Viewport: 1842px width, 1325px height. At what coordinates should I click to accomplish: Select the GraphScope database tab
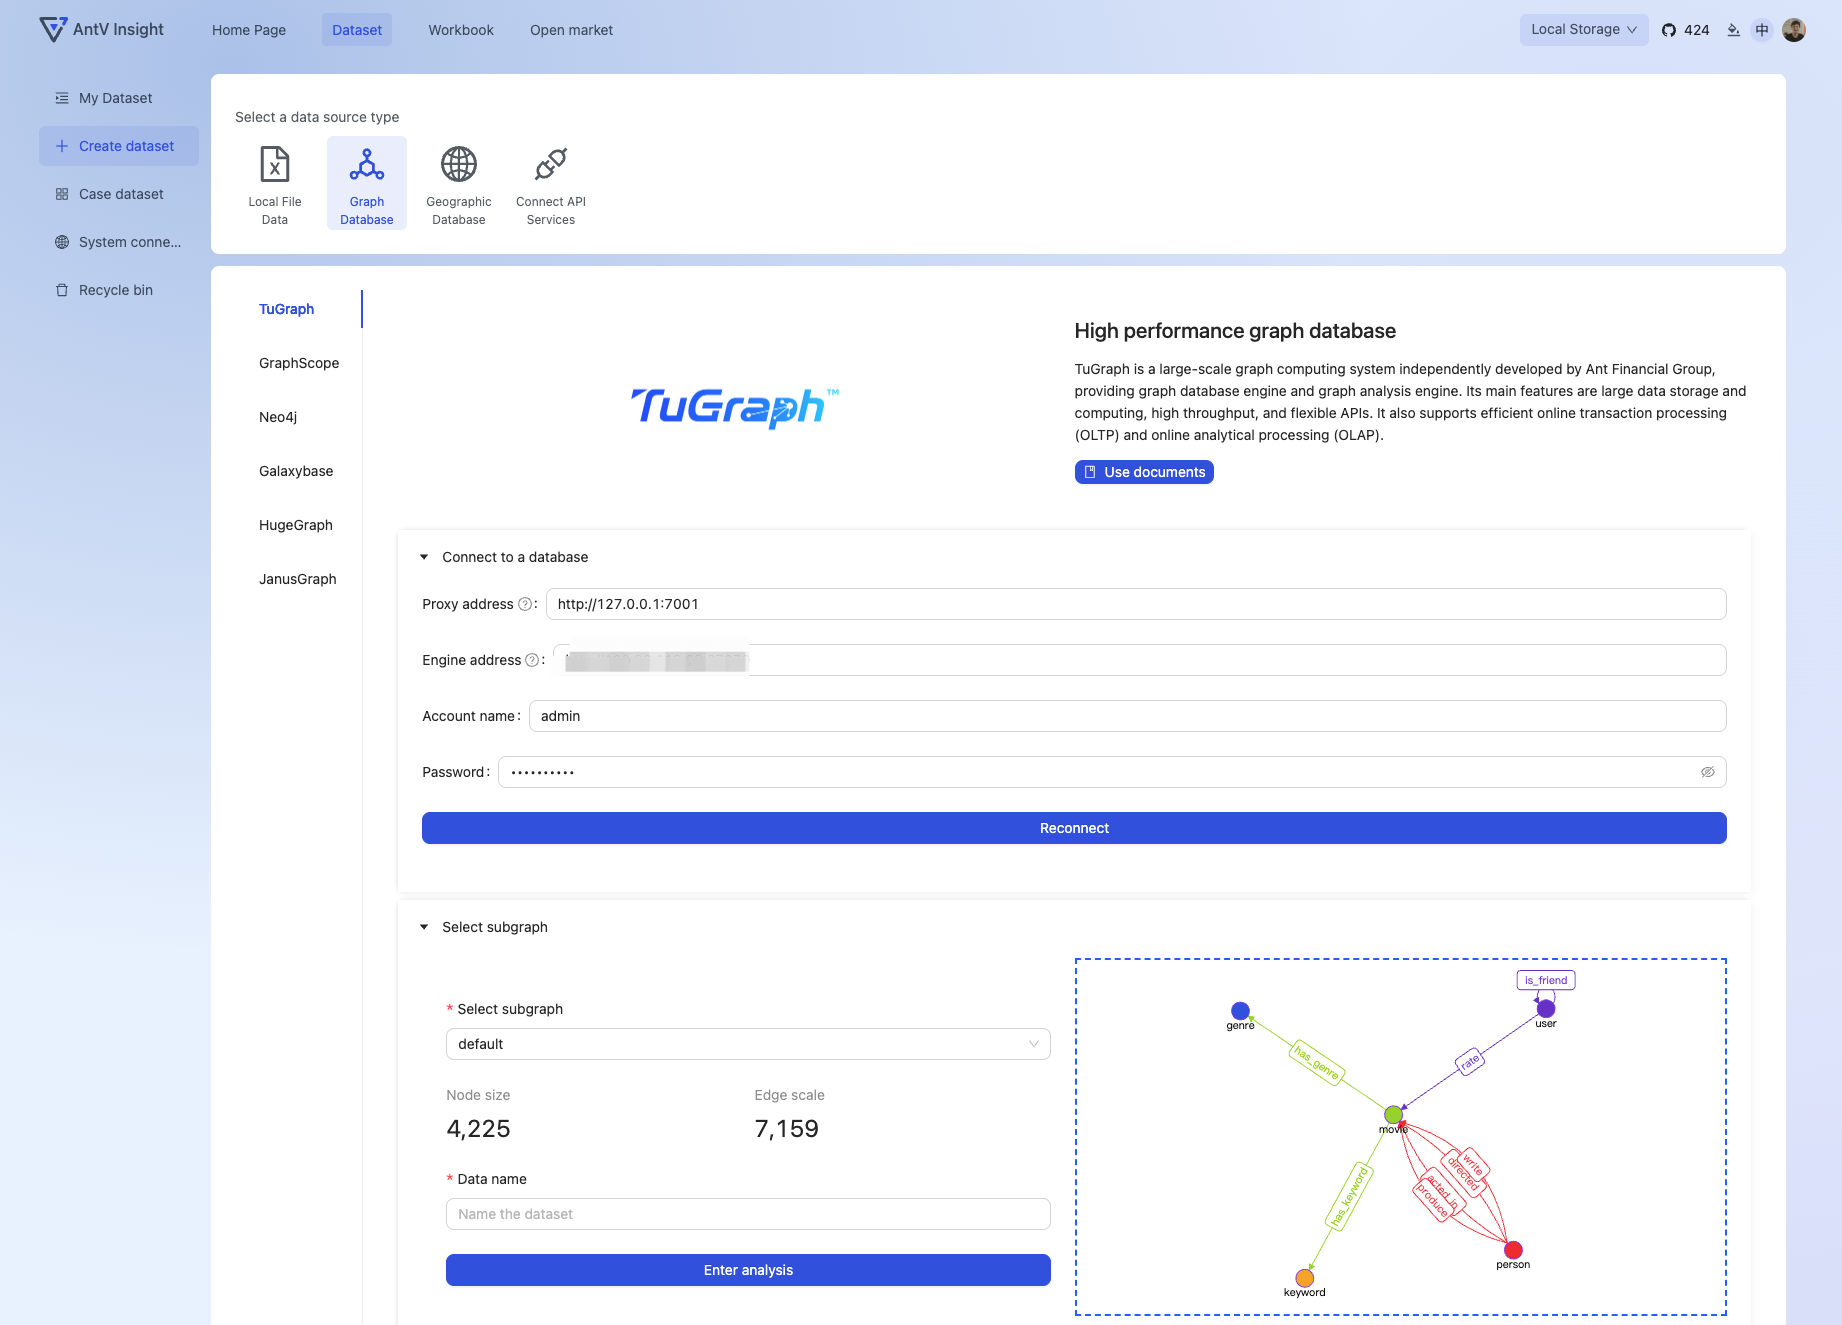tap(299, 363)
